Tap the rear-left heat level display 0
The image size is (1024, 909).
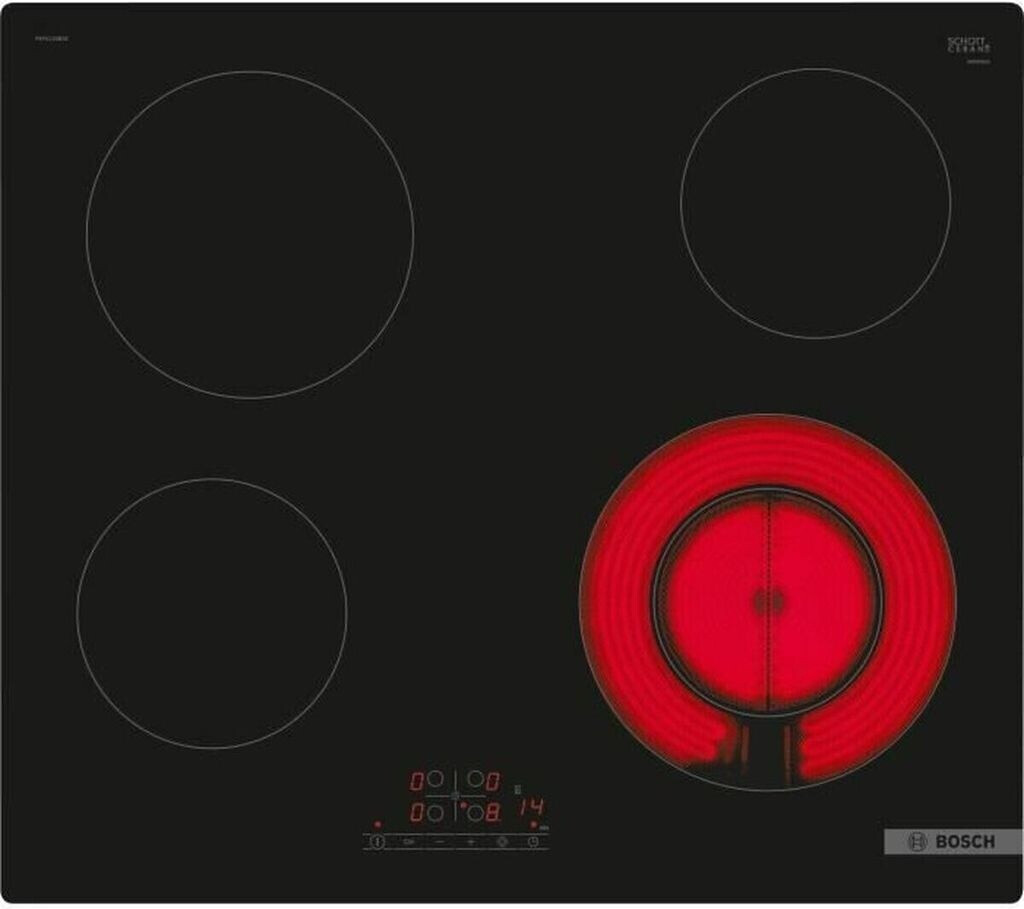[417, 781]
